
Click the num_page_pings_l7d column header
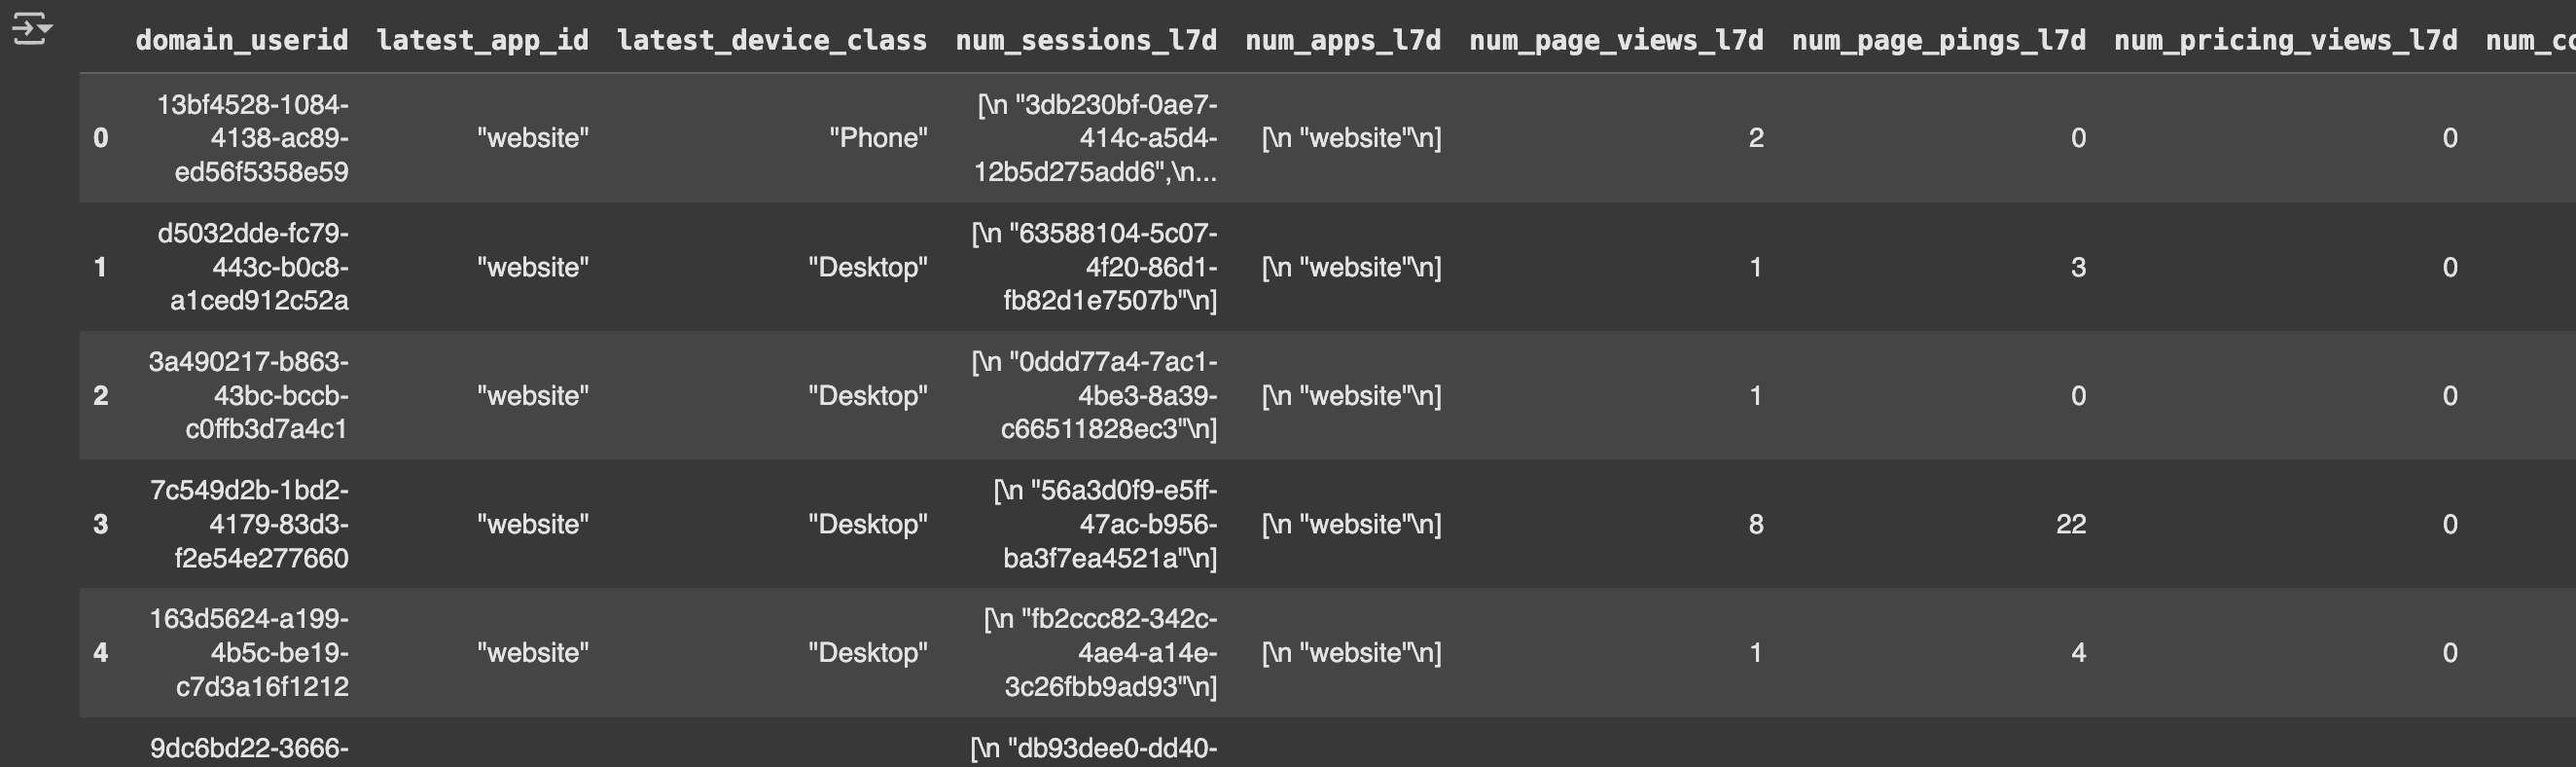1939,40
